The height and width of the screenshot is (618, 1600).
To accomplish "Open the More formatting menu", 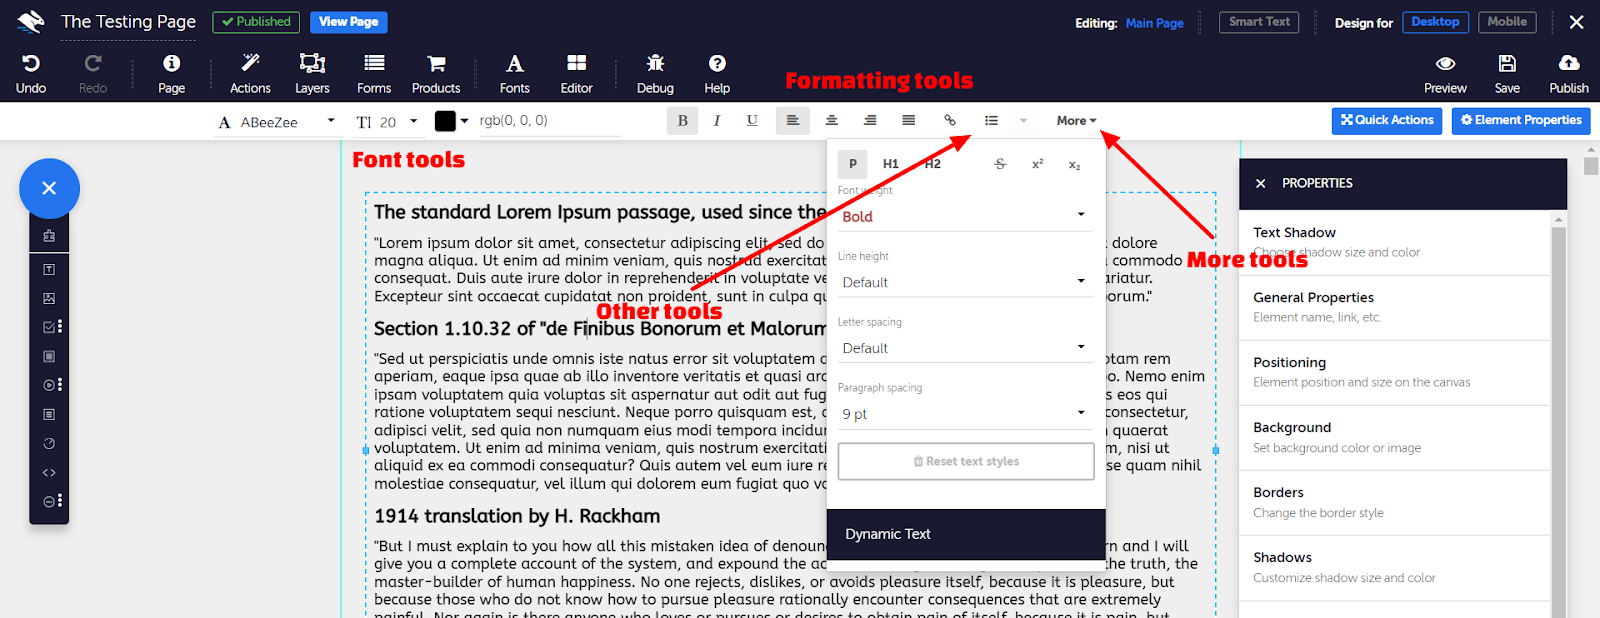I will pos(1076,121).
